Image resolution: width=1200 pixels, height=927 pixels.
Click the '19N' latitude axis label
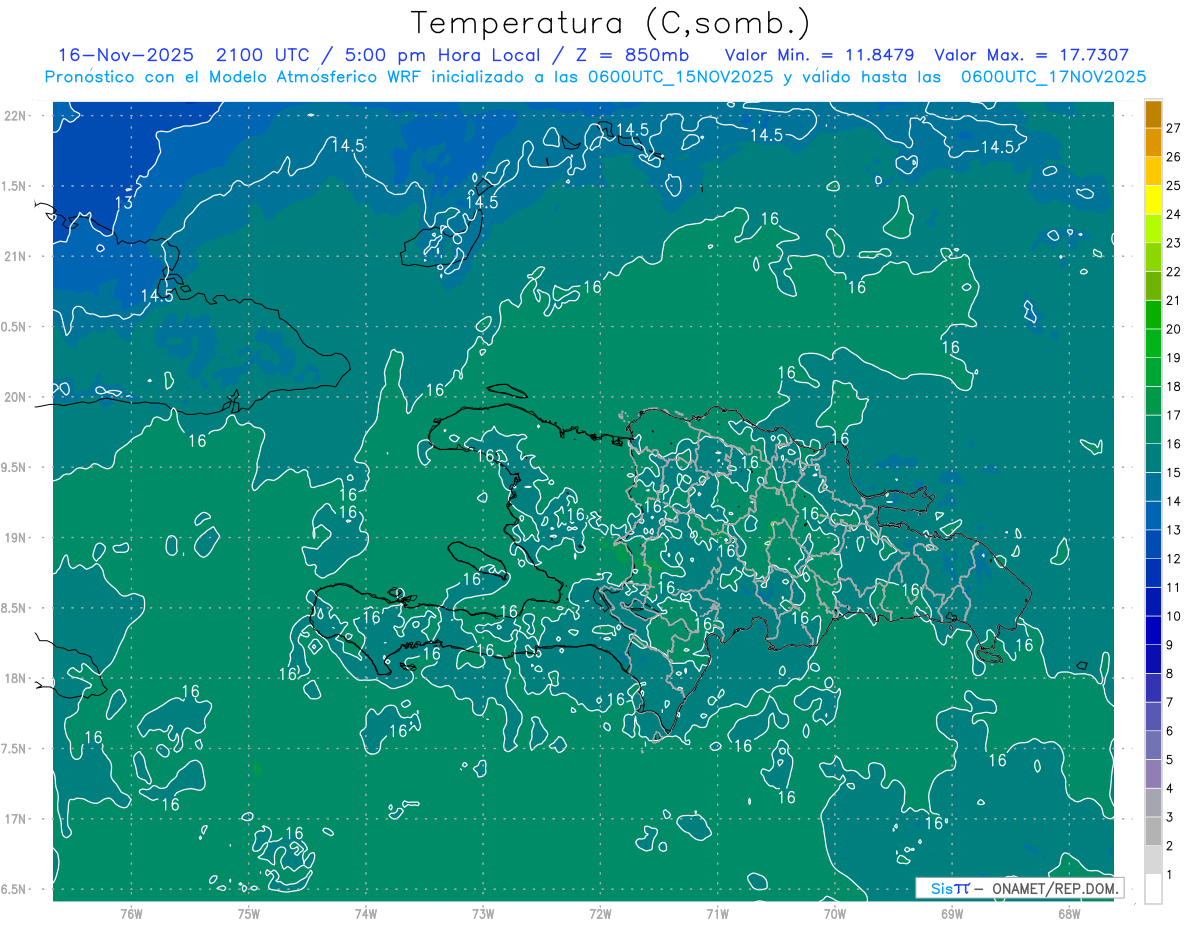pos(16,537)
